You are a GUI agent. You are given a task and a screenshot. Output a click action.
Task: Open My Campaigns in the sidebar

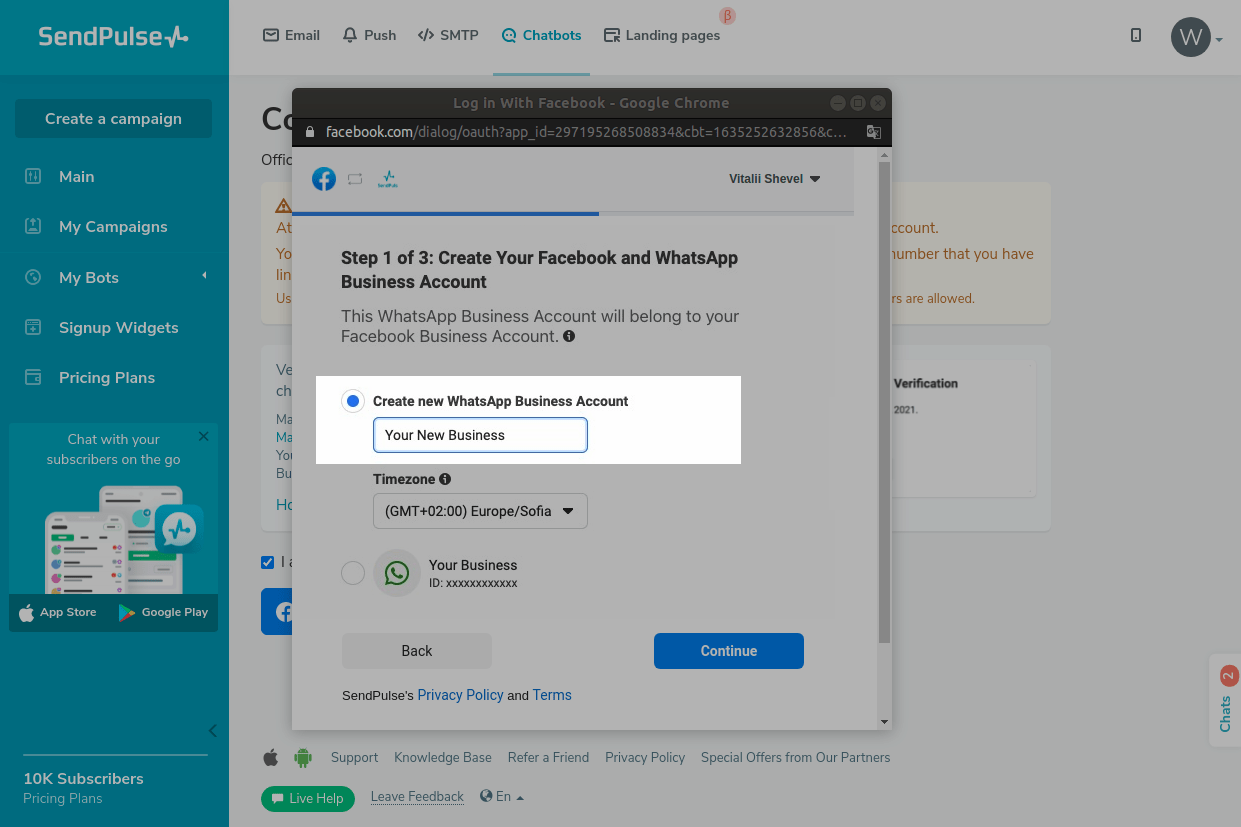pos(113,227)
